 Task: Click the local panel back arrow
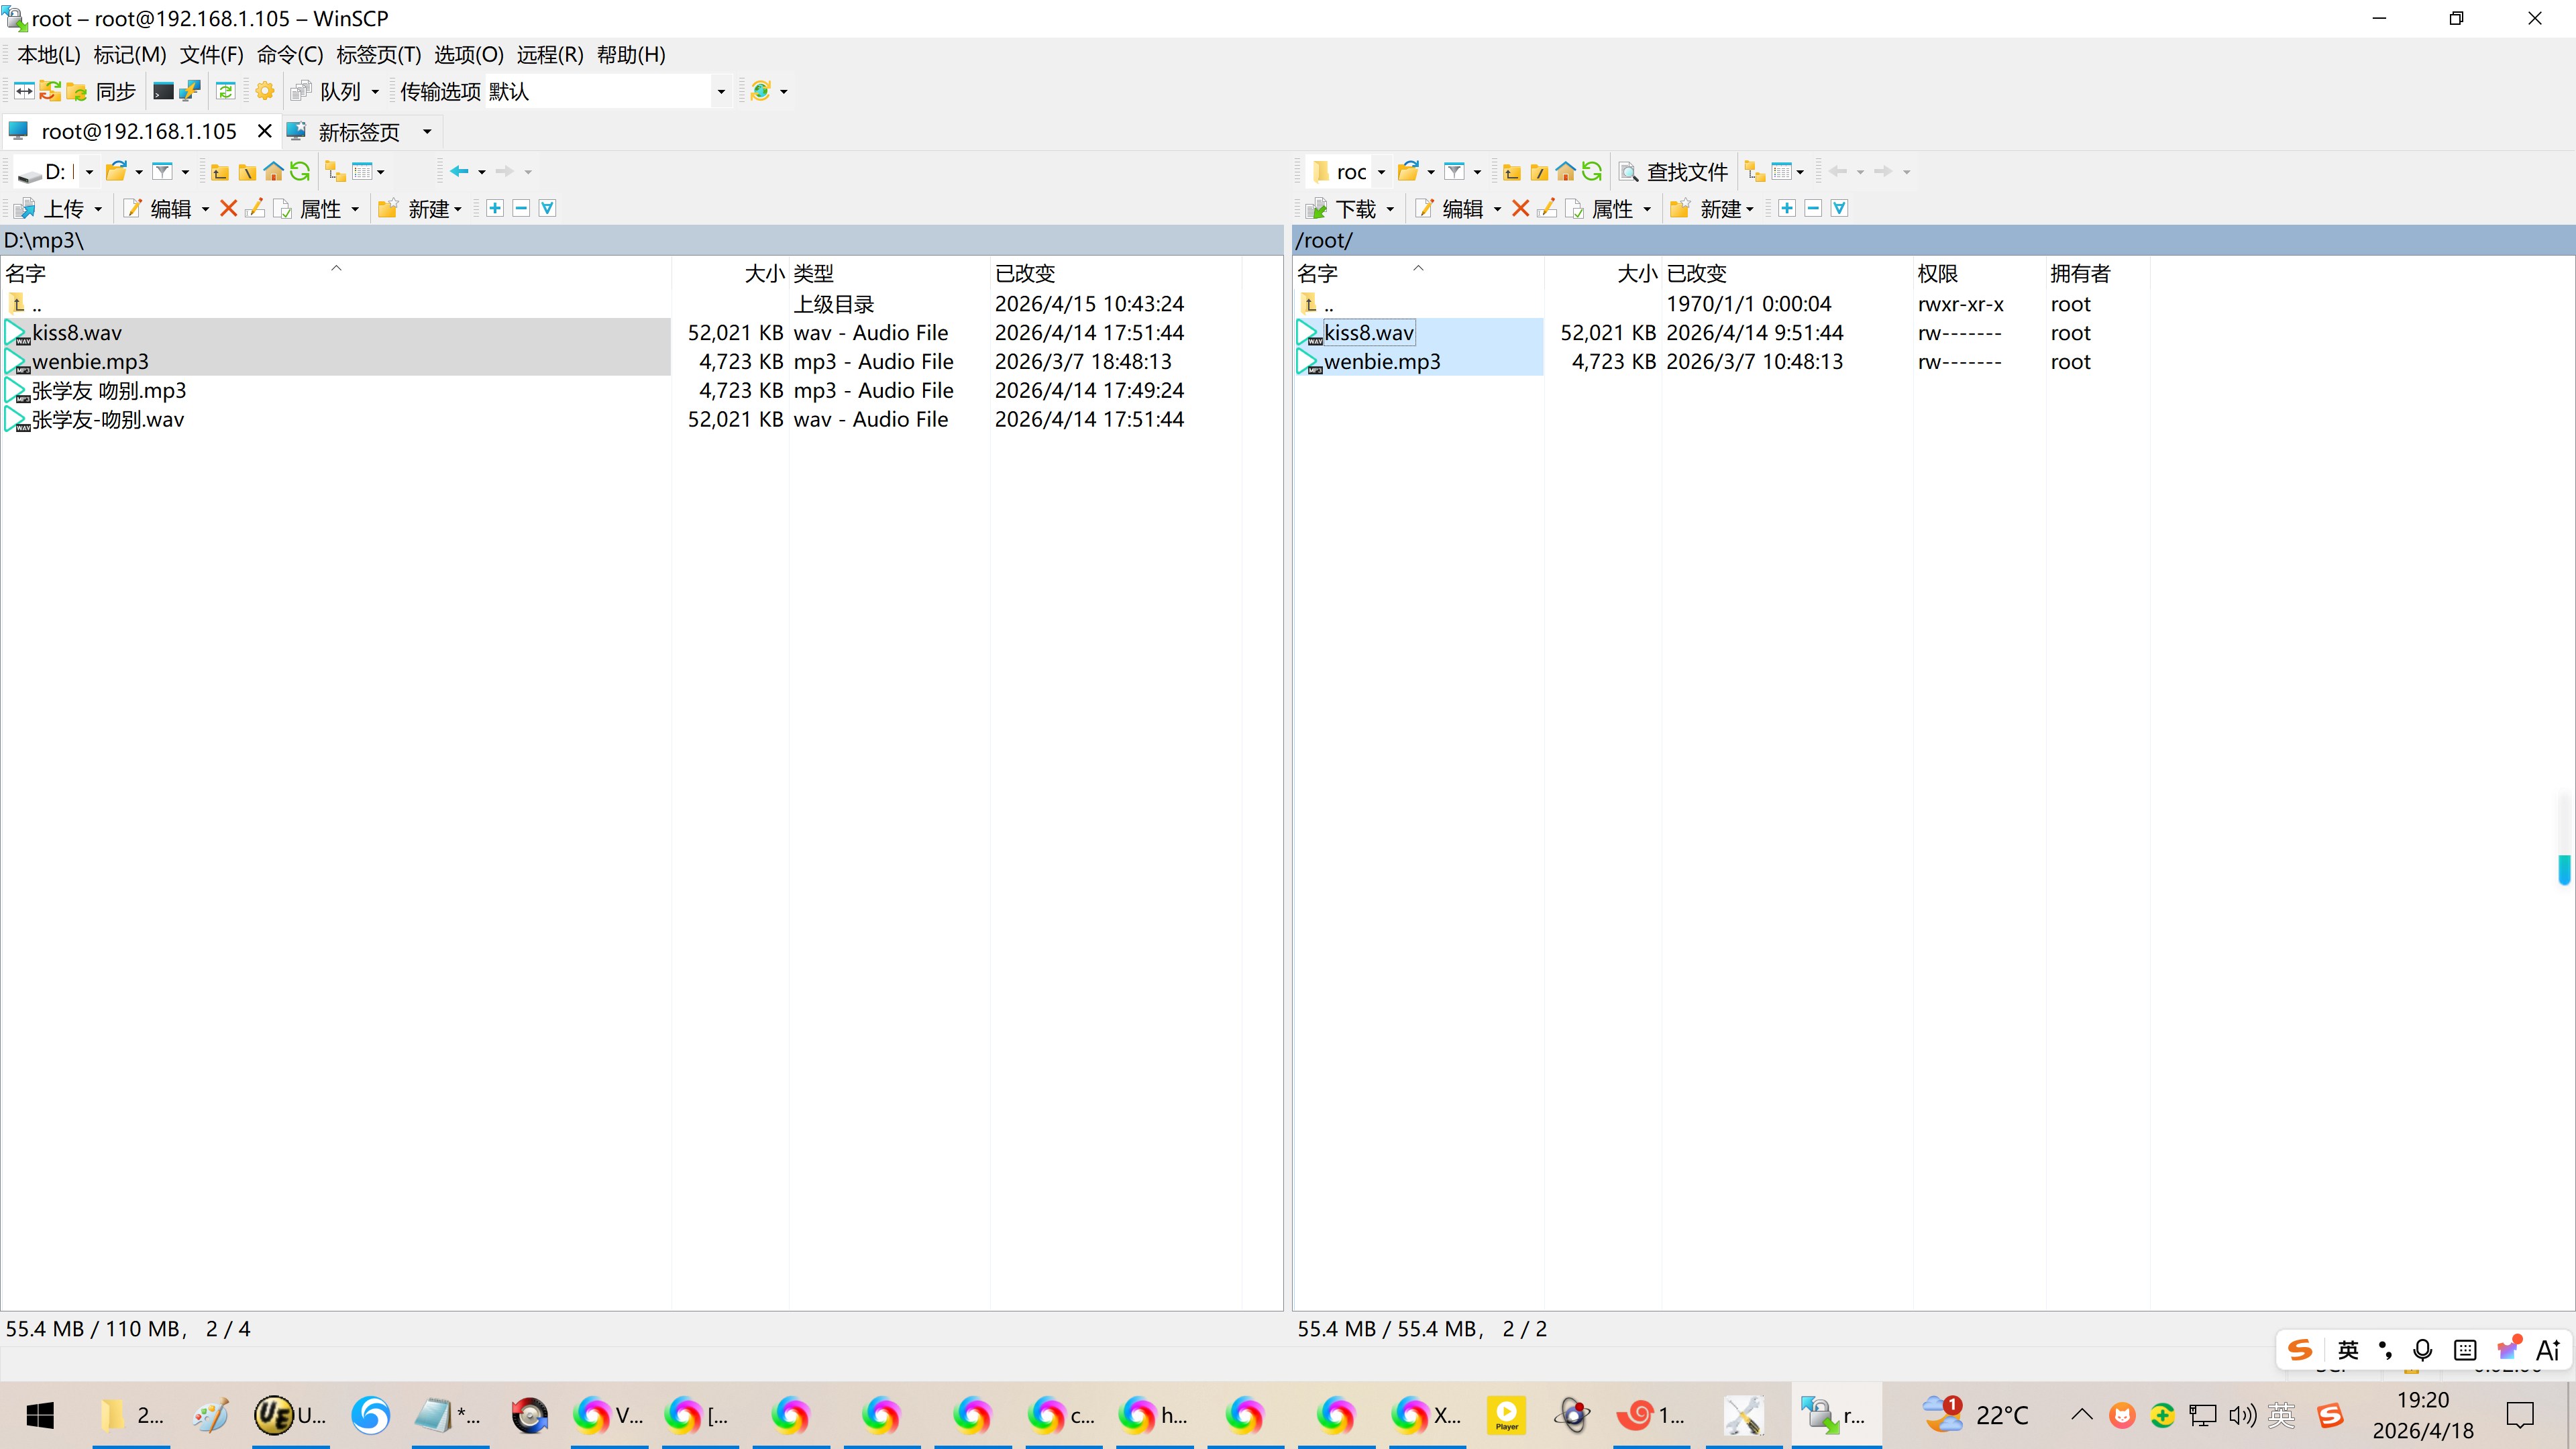click(x=459, y=172)
